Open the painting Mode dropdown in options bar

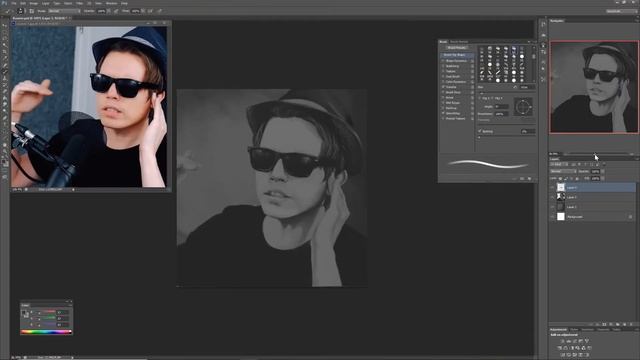tap(64, 11)
